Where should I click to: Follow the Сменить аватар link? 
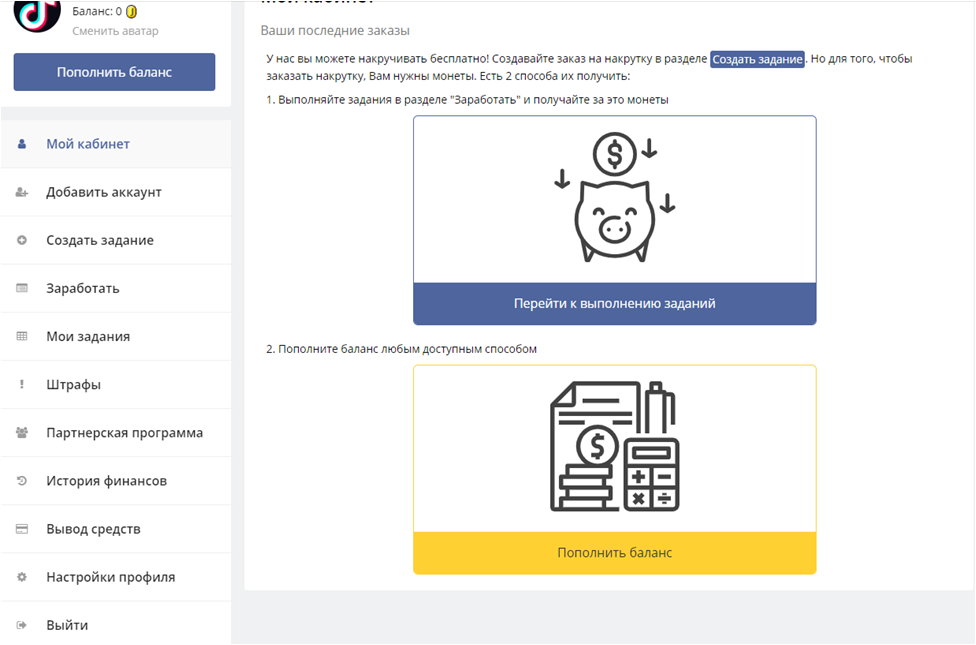click(x=115, y=31)
